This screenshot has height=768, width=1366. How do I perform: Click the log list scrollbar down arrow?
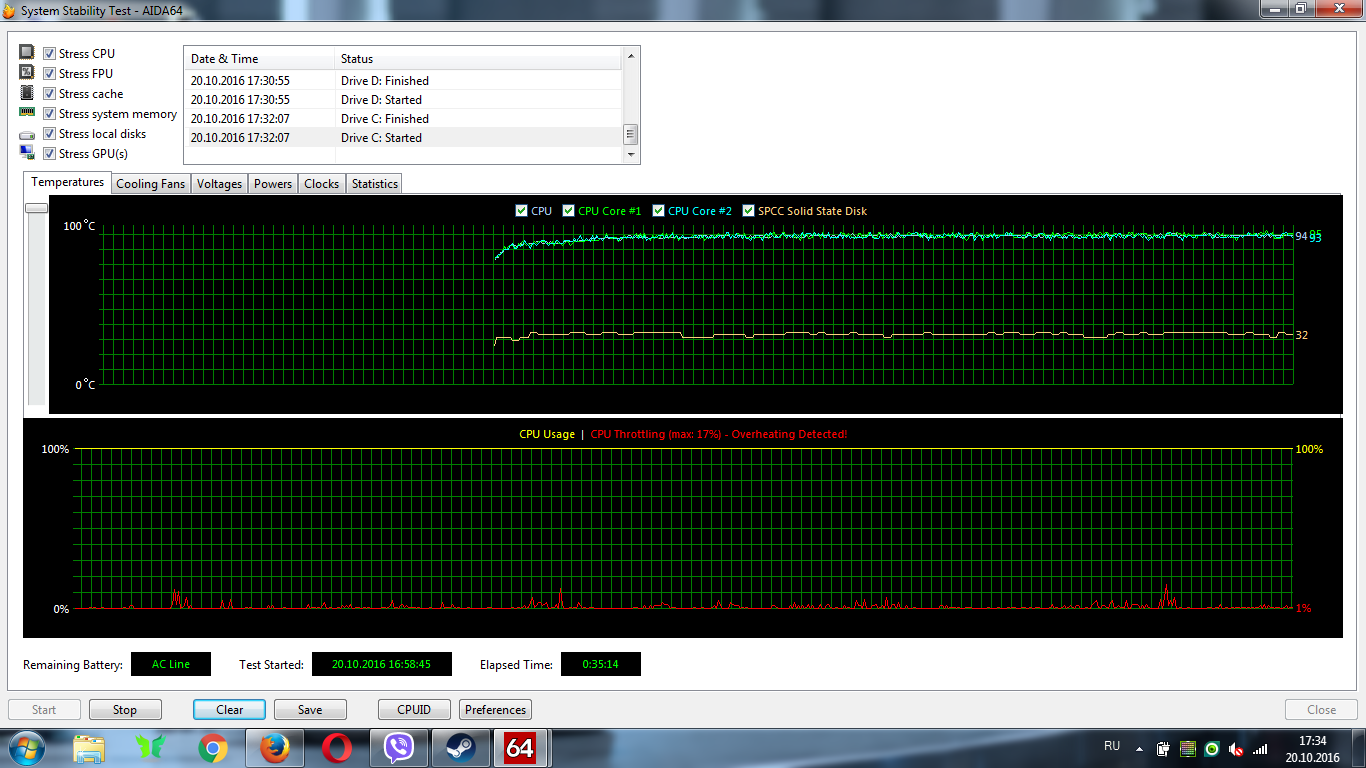630,155
